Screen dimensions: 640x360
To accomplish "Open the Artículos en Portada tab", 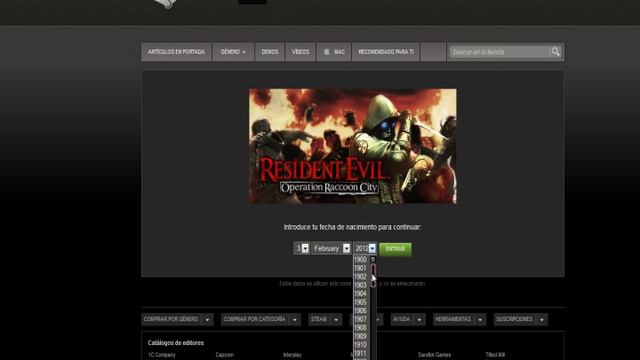I will (176, 52).
